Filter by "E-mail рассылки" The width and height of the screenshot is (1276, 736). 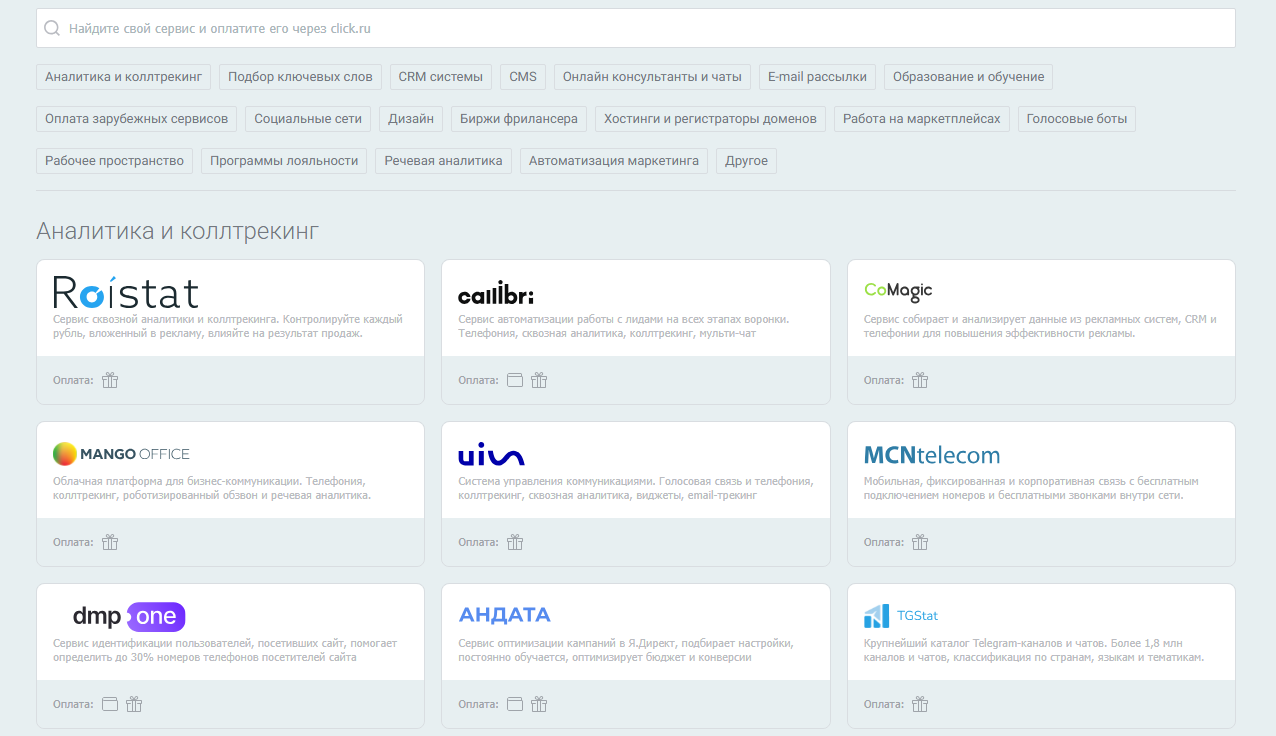tap(818, 77)
